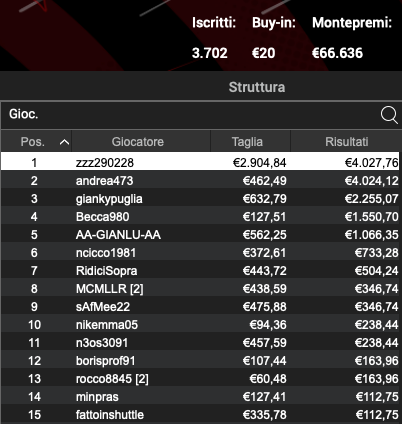Select player MCMLLR [2] row

[200, 289]
